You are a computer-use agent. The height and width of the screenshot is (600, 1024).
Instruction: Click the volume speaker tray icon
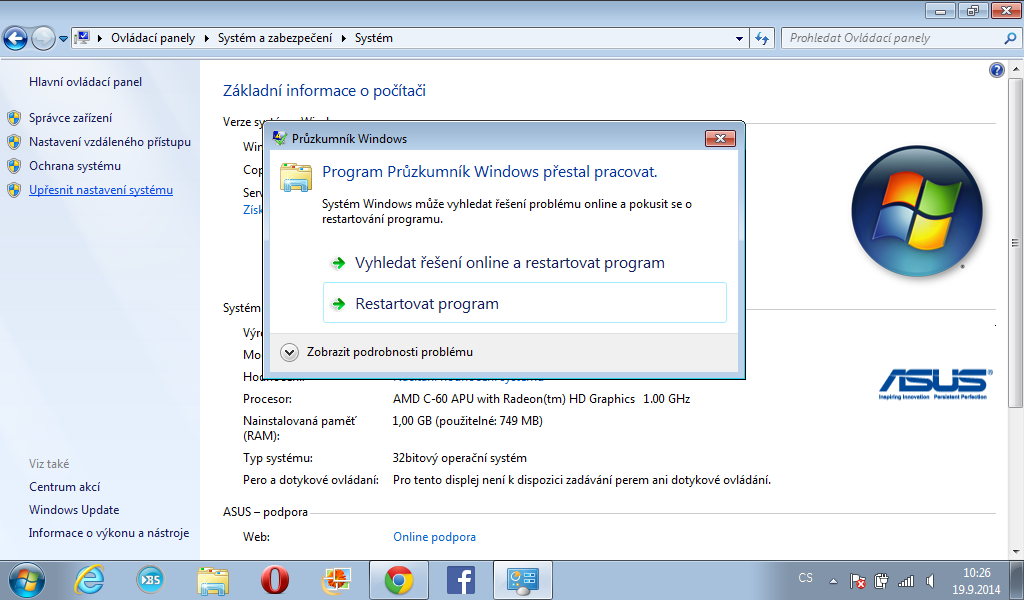coord(930,580)
